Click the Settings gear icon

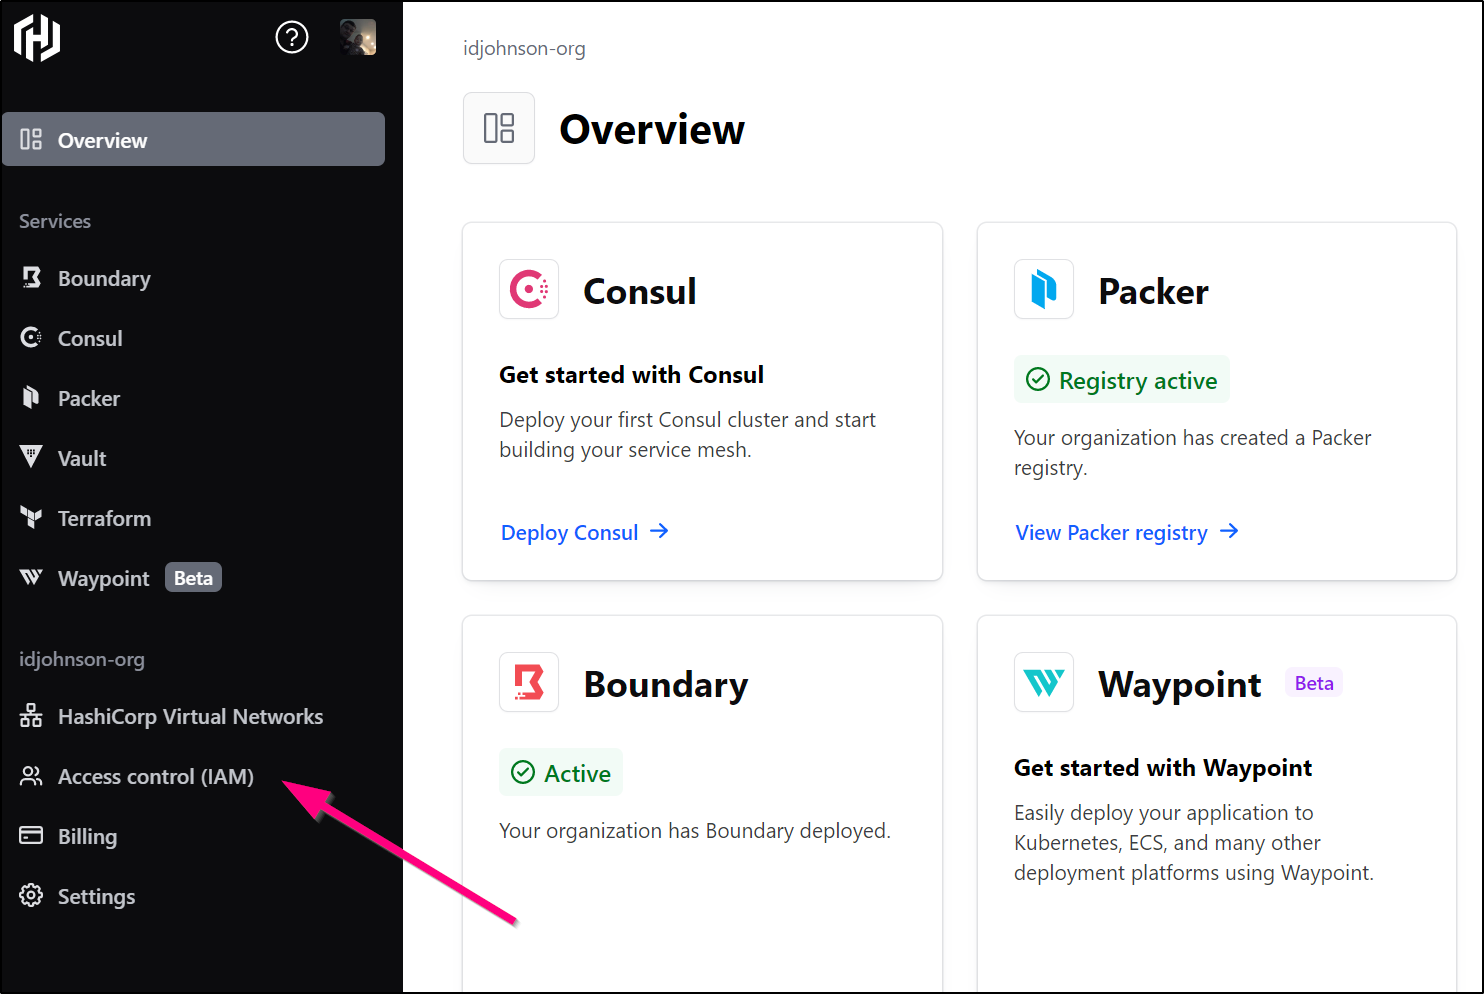click(31, 896)
